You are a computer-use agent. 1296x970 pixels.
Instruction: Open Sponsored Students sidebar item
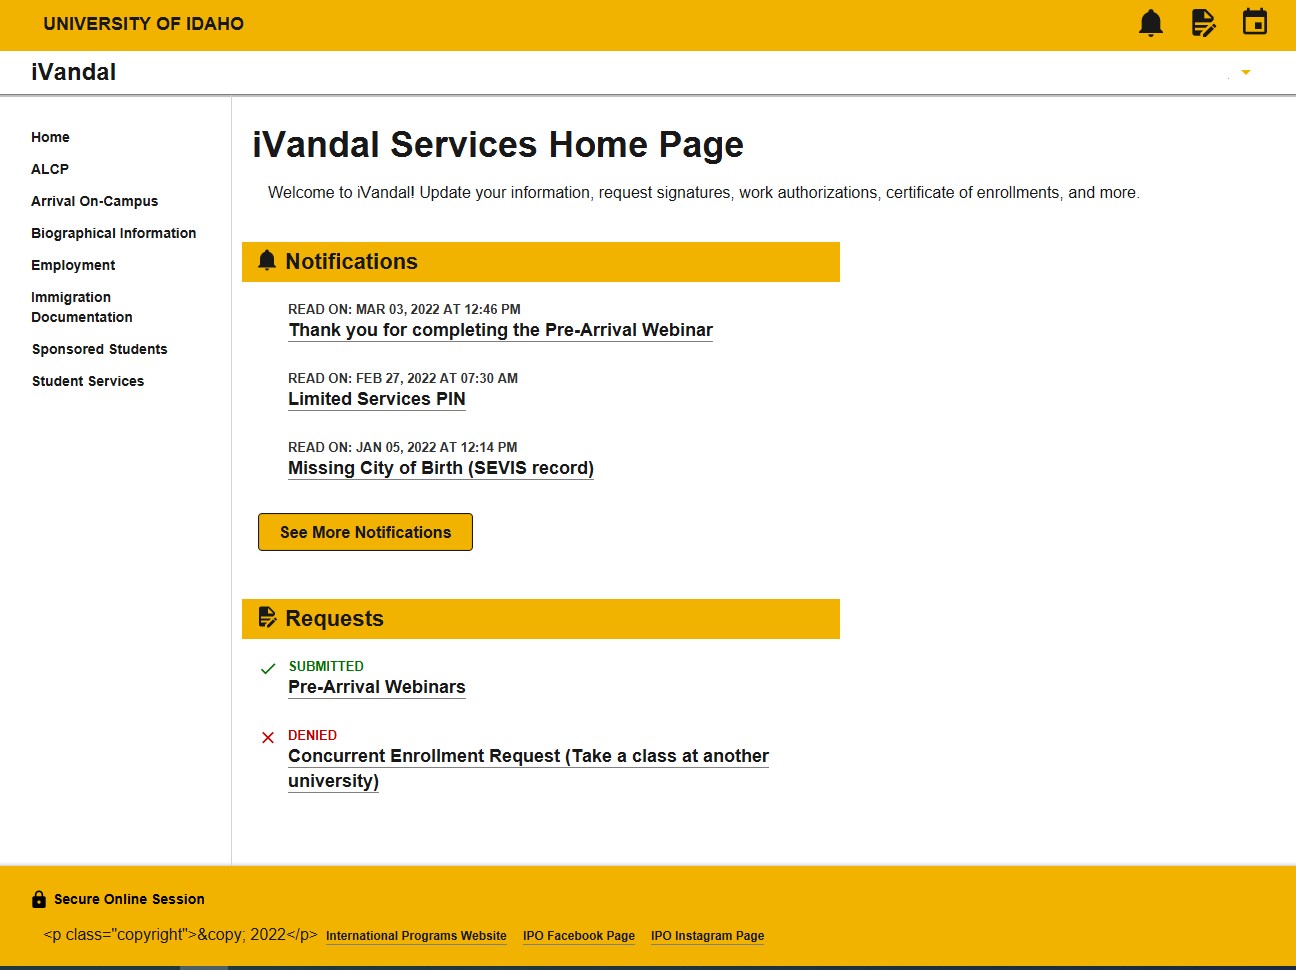pyautogui.click(x=100, y=349)
